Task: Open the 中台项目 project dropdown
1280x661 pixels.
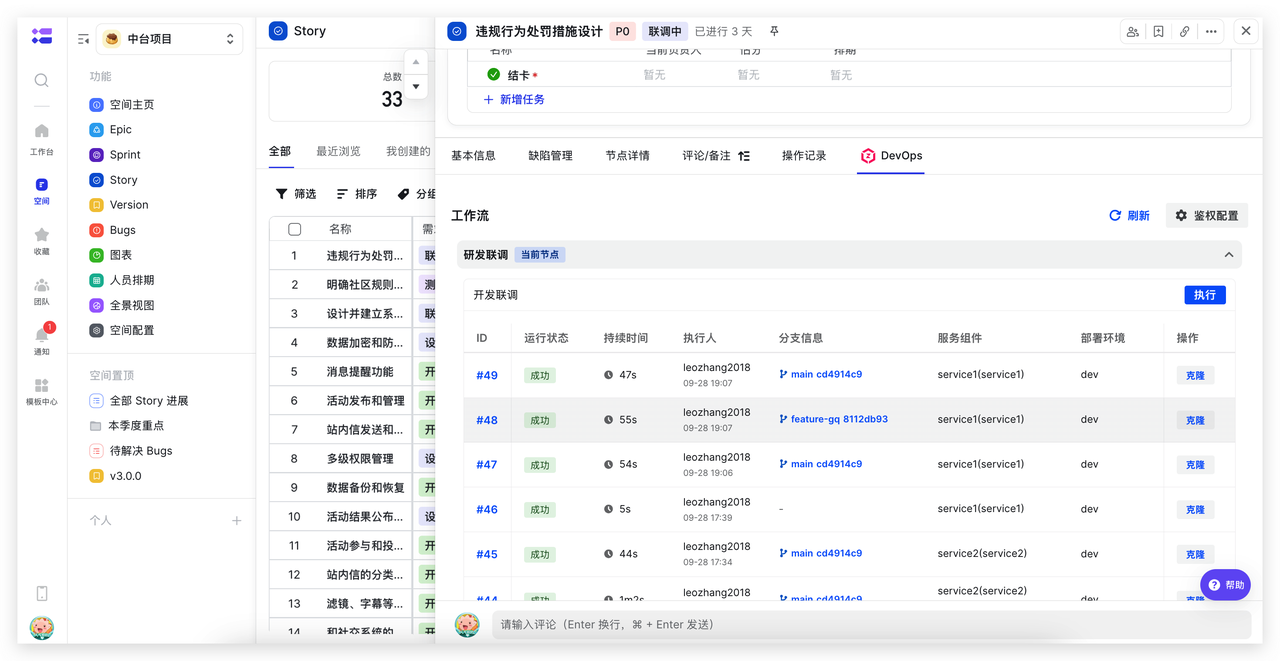Action: 169,39
